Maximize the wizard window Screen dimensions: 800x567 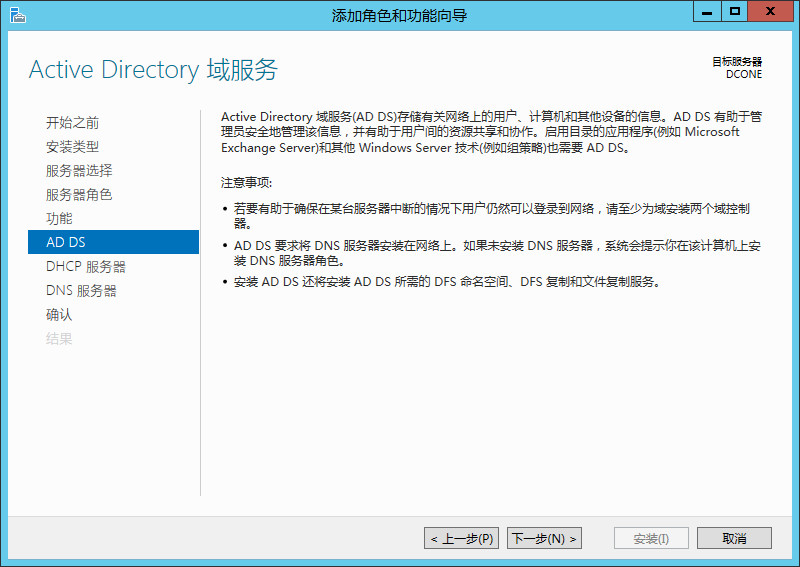[x=735, y=11]
